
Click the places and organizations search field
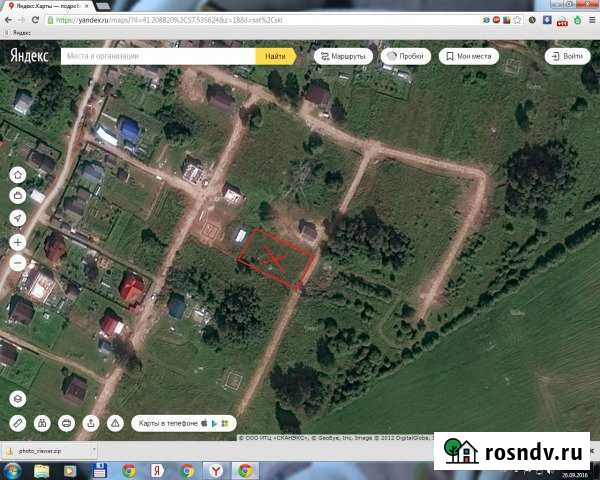158,56
